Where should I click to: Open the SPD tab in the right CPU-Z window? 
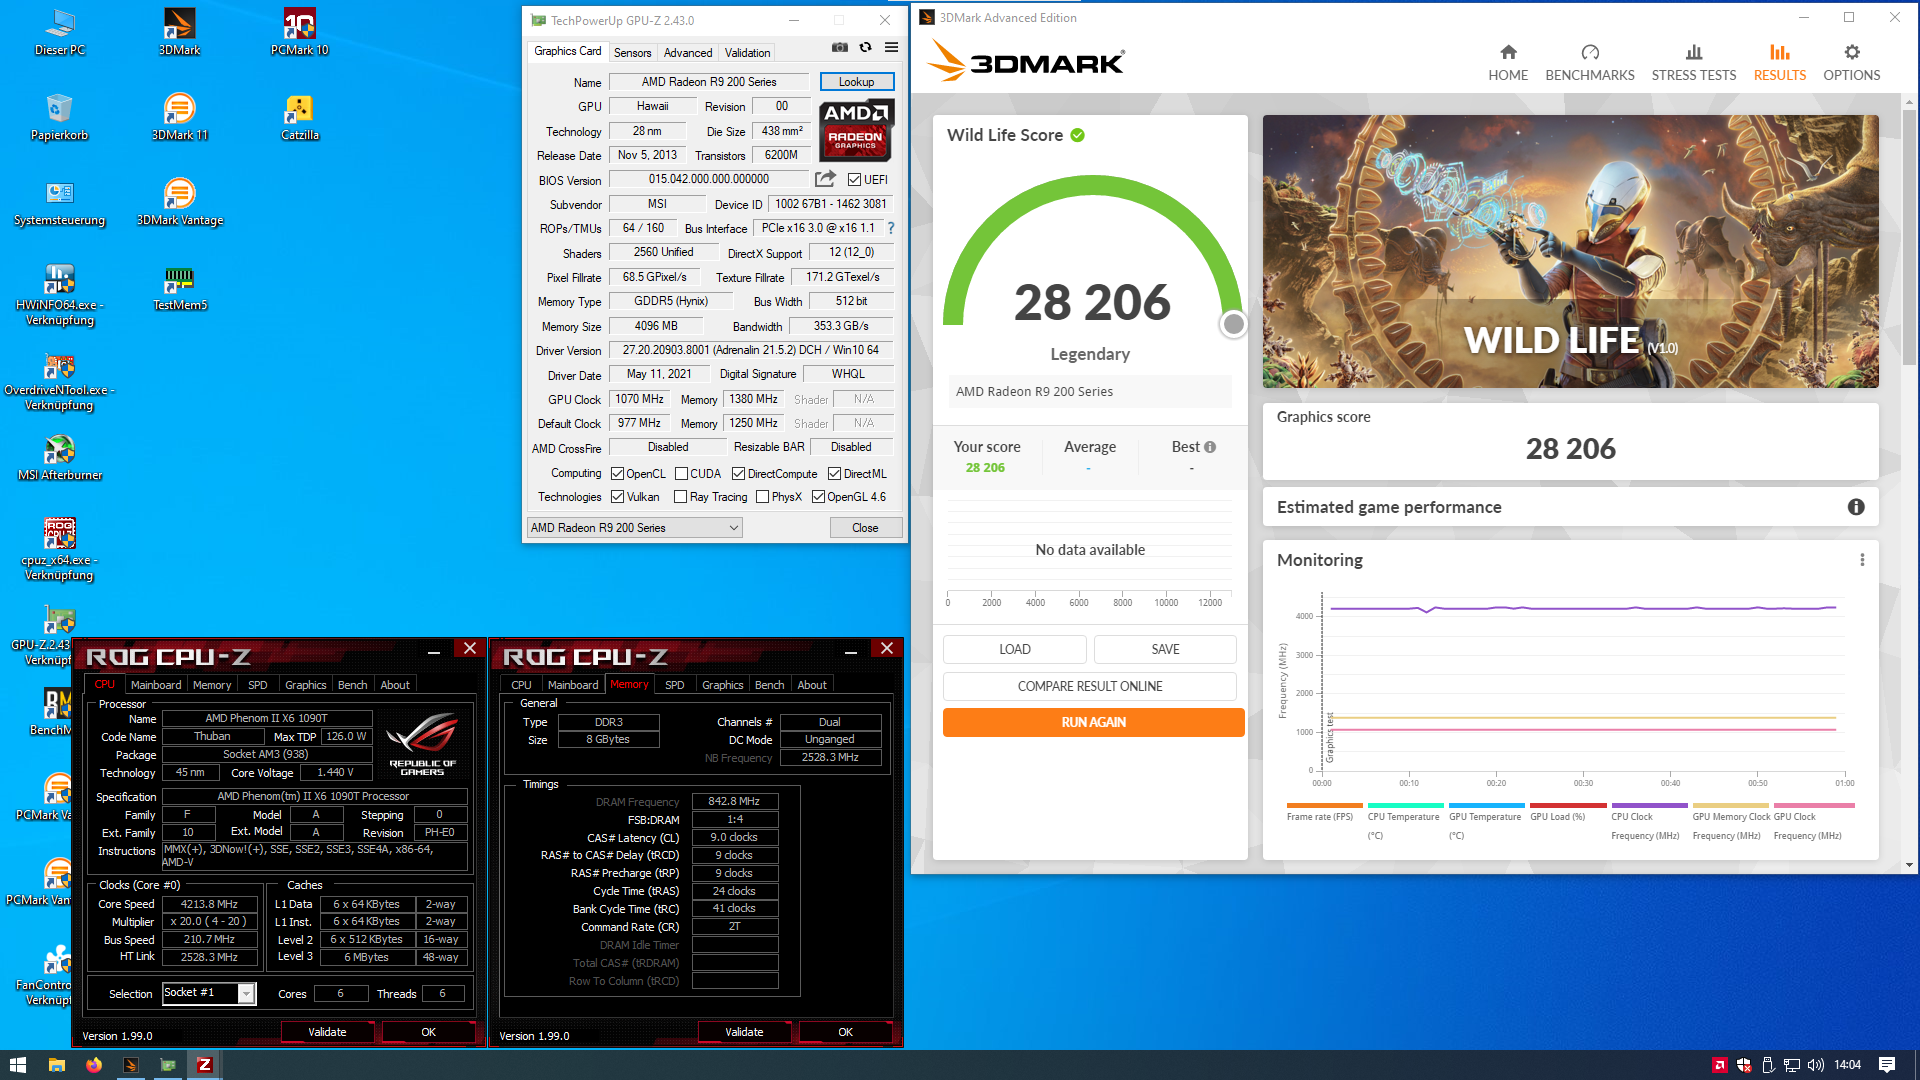(x=675, y=685)
